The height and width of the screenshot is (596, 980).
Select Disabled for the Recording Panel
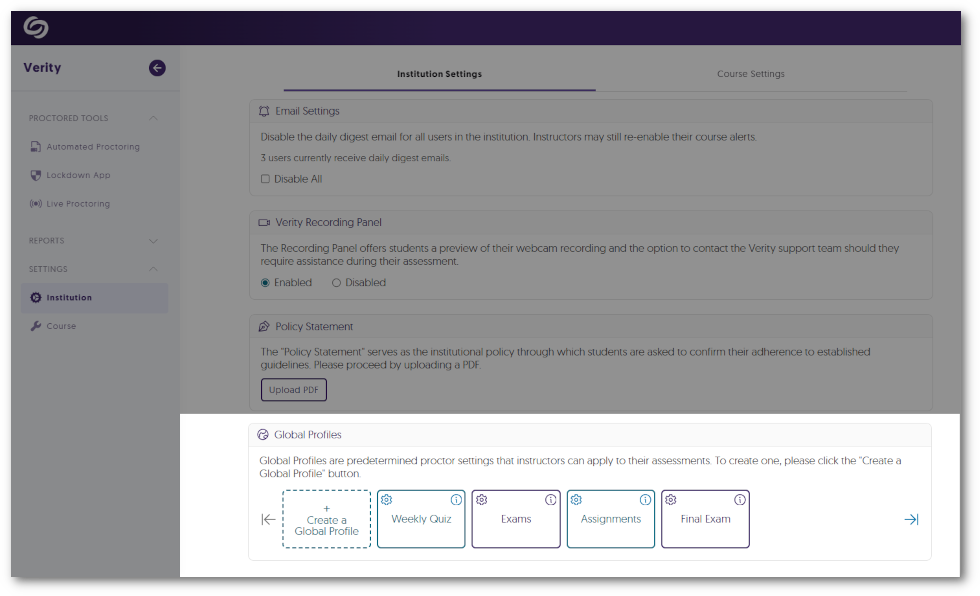335,282
